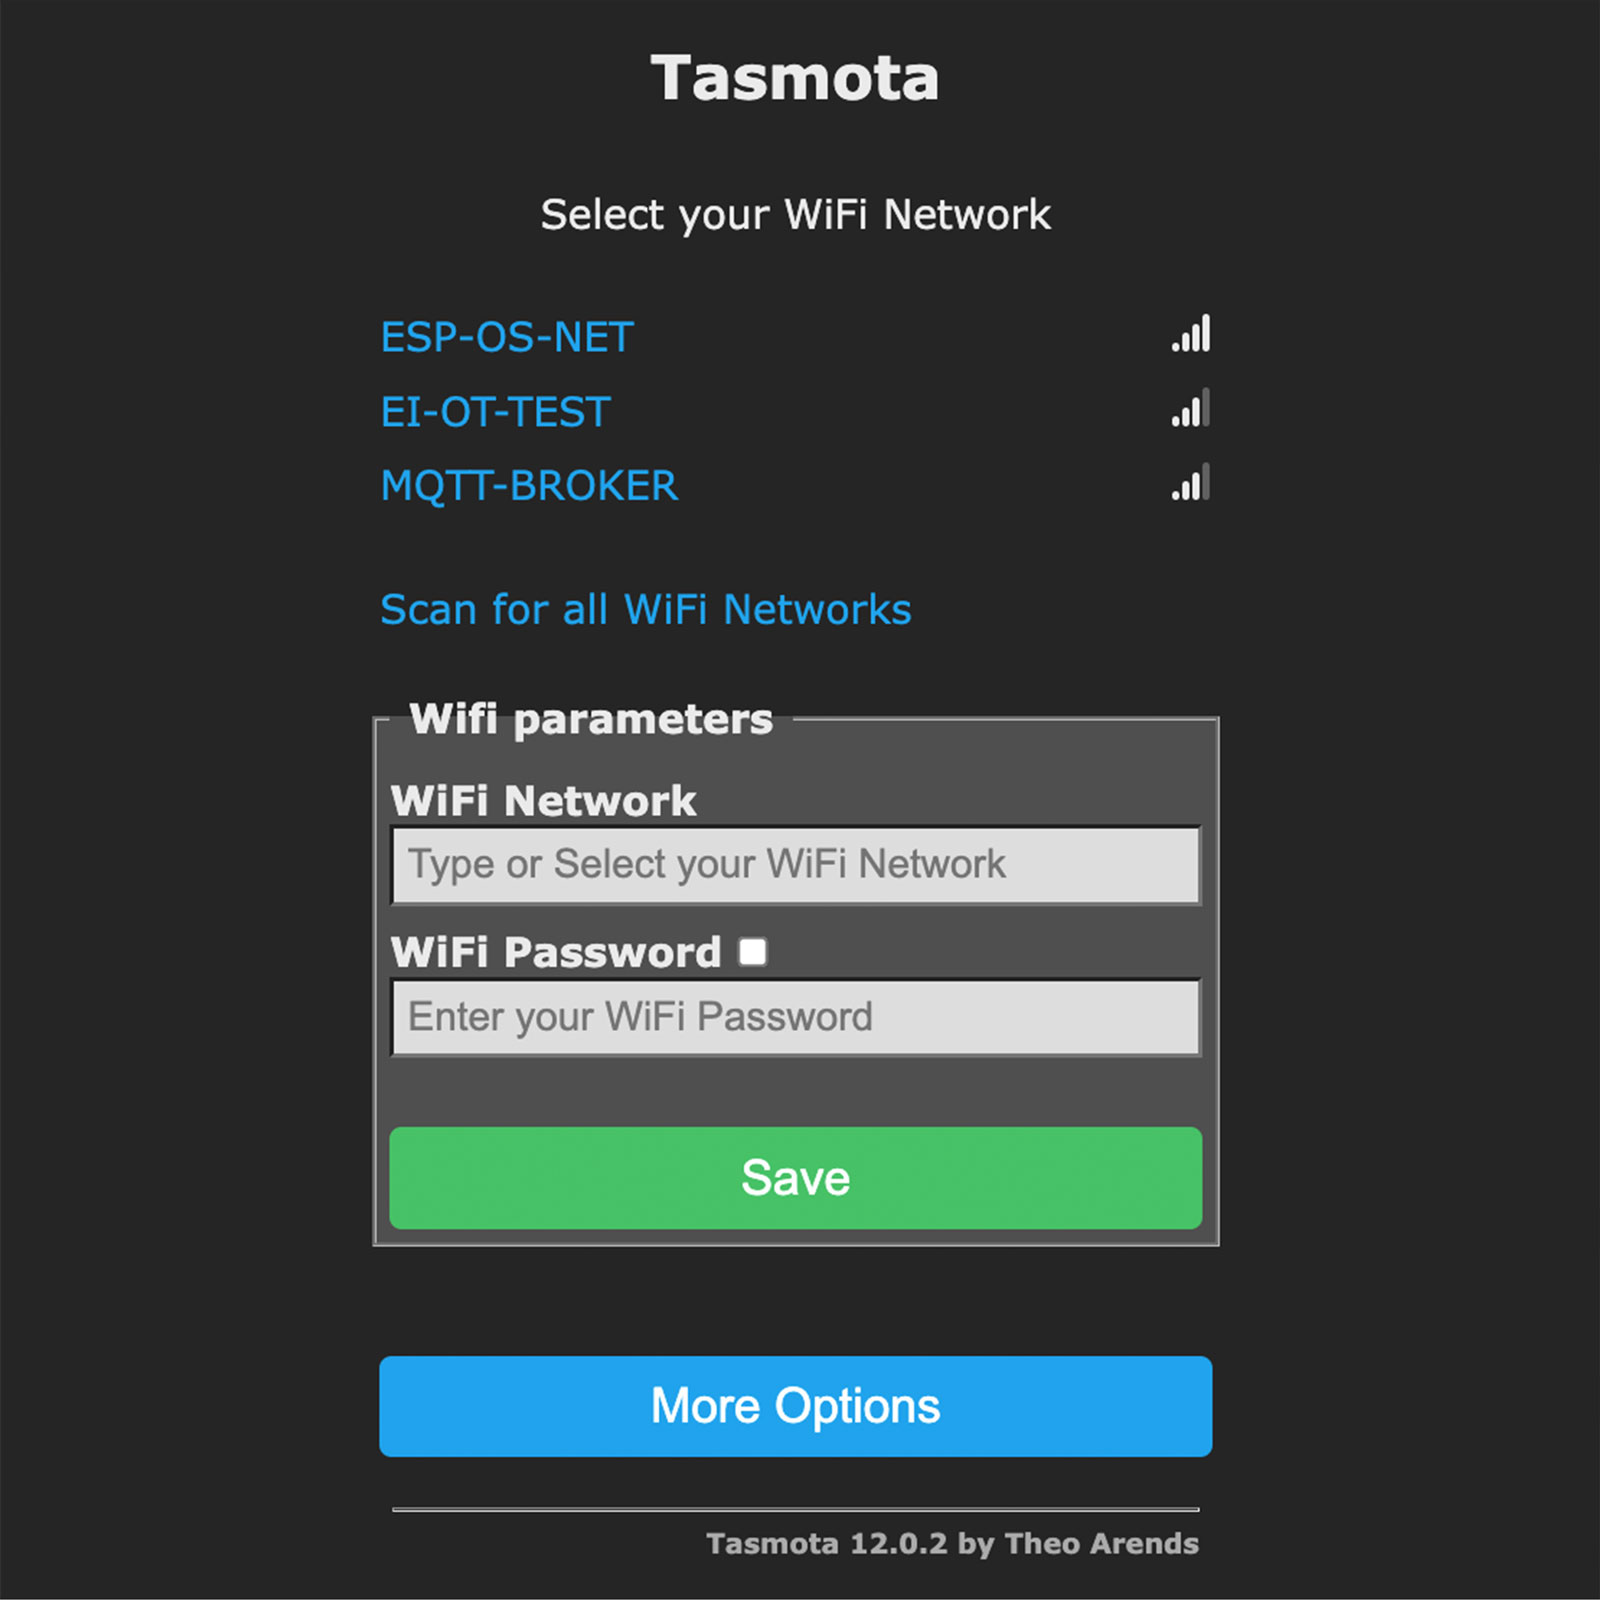
Task: Click the WiFi Network field label
Action: point(543,801)
